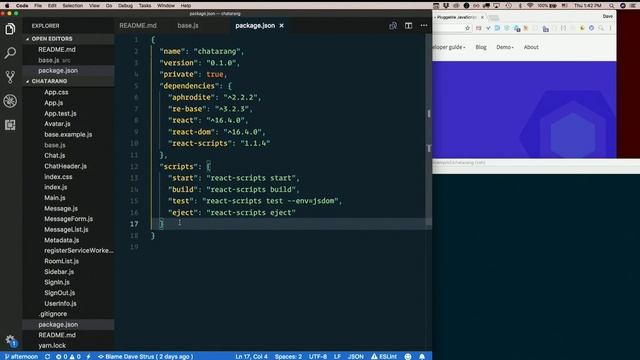Open the Debug menu
This screenshot has height=360, width=640.
click(x=125, y=6)
